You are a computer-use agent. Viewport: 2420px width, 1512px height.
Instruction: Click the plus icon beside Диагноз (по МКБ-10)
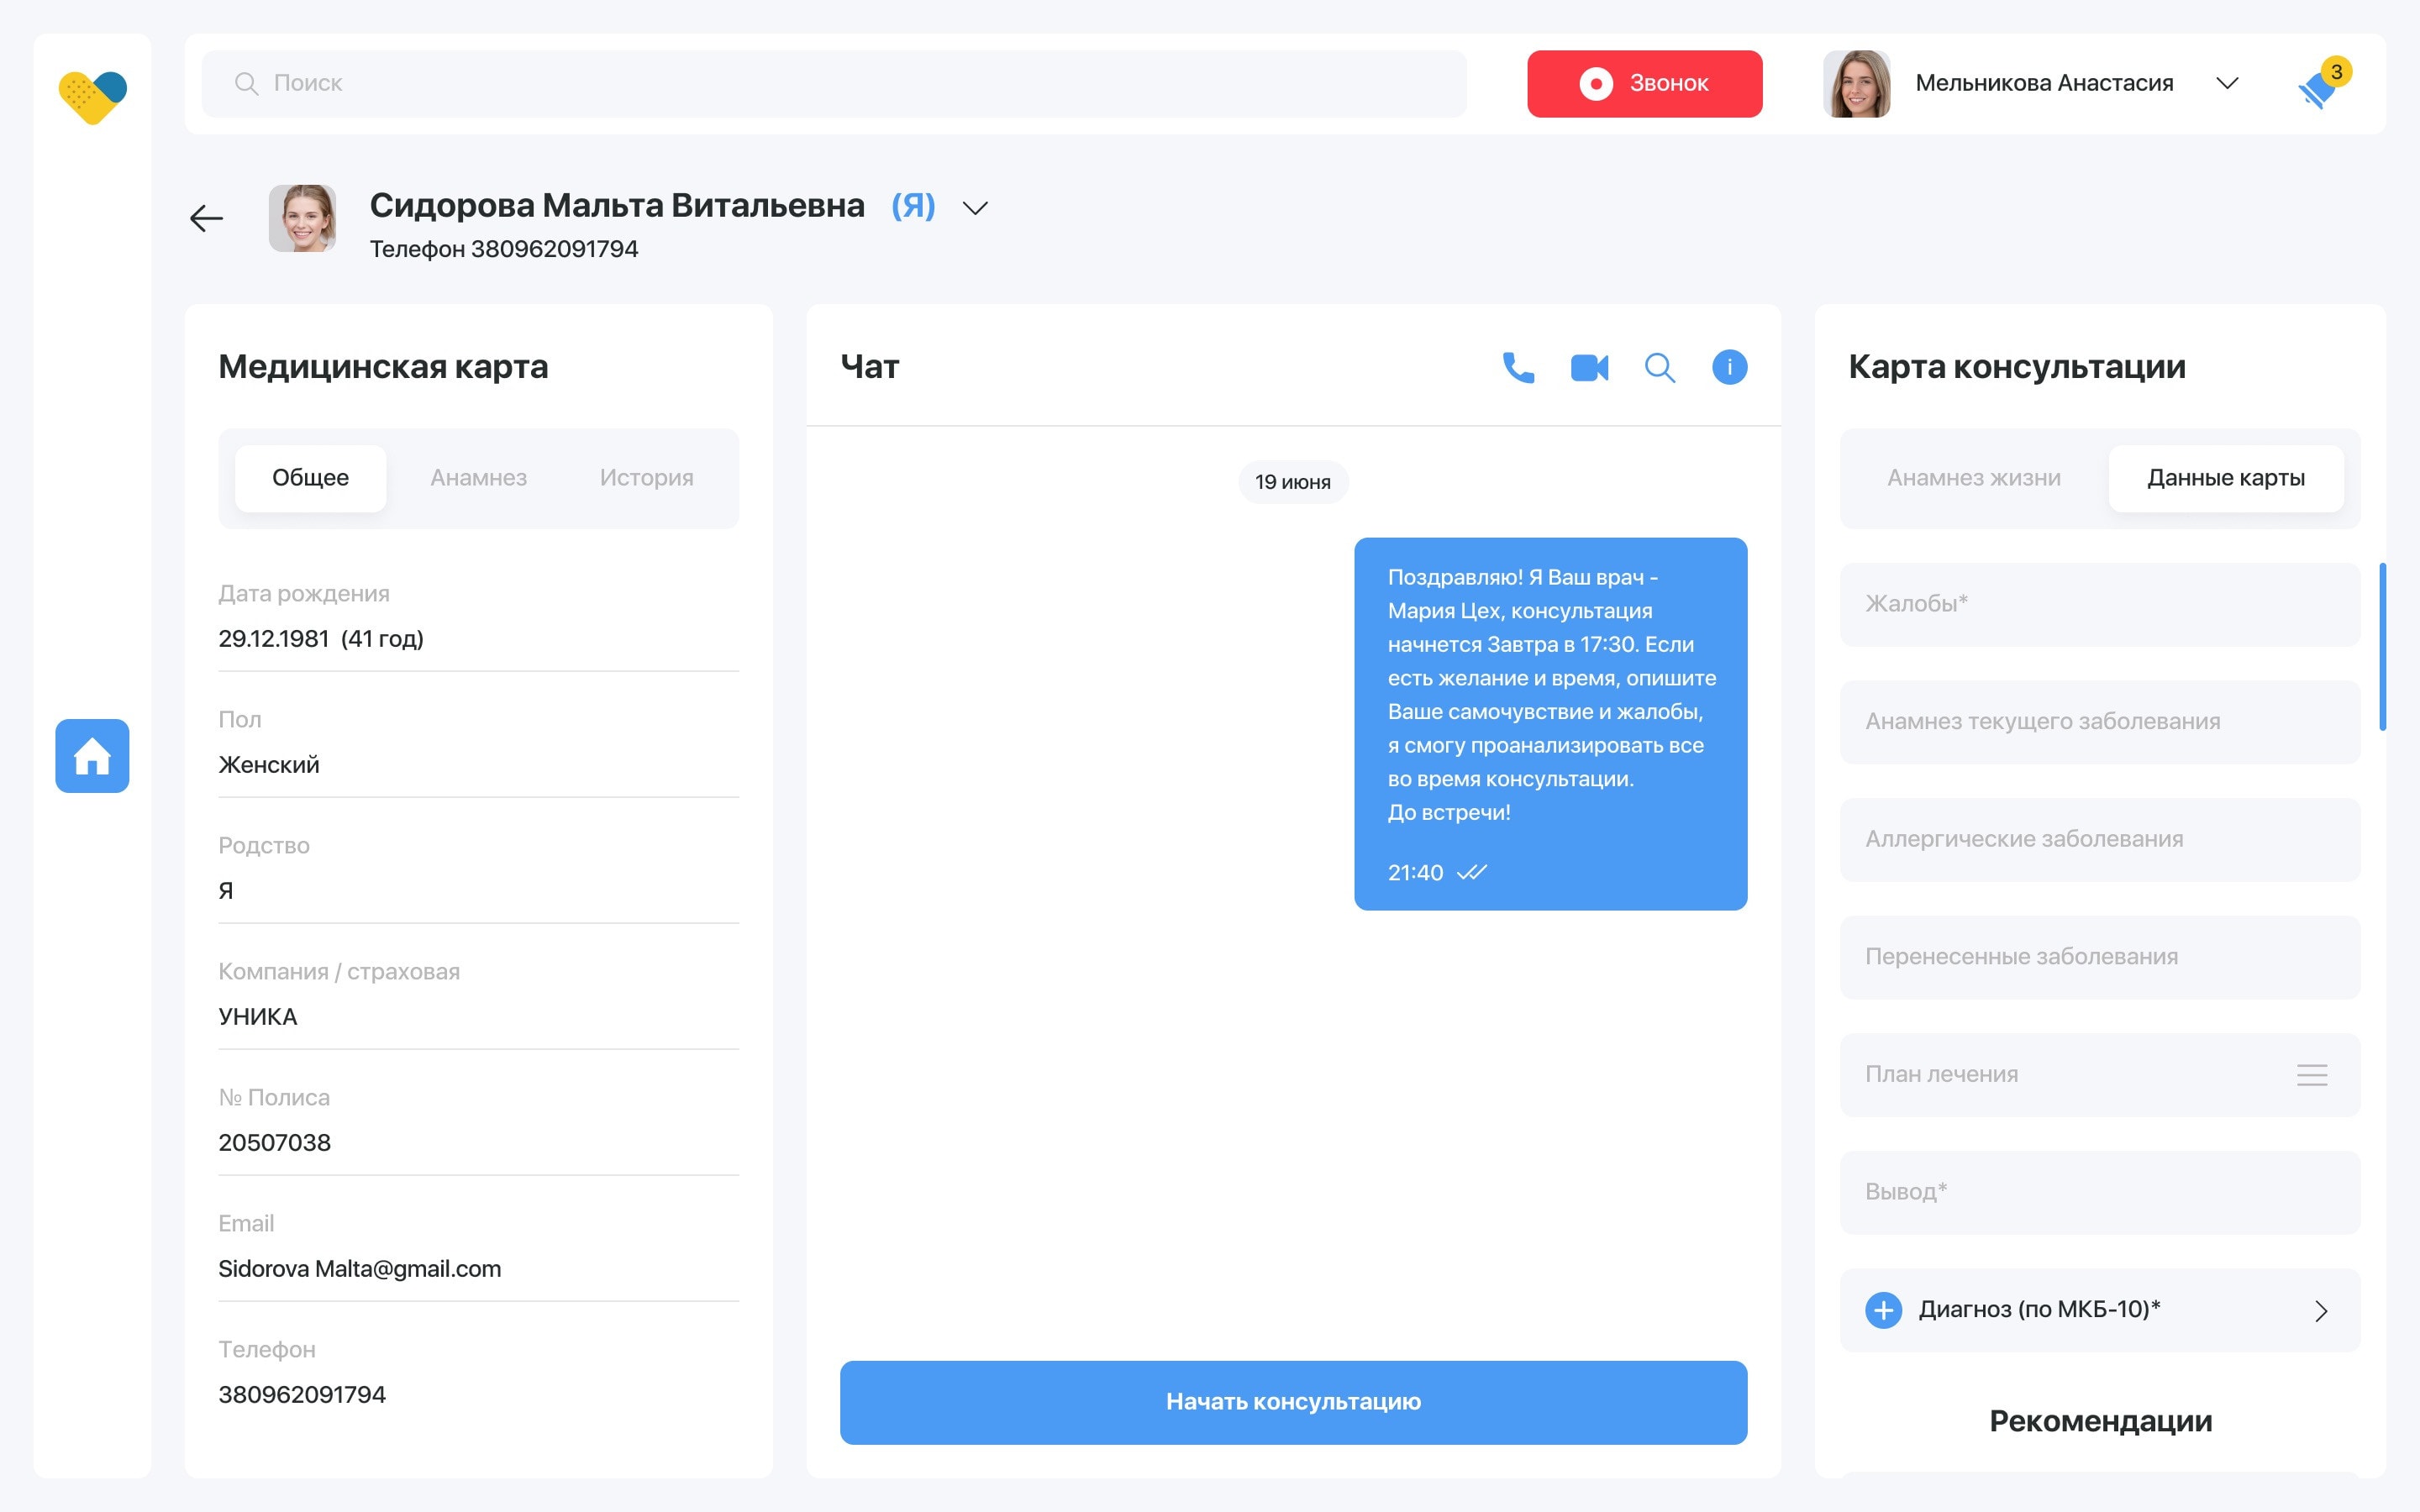coord(1883,1310)
